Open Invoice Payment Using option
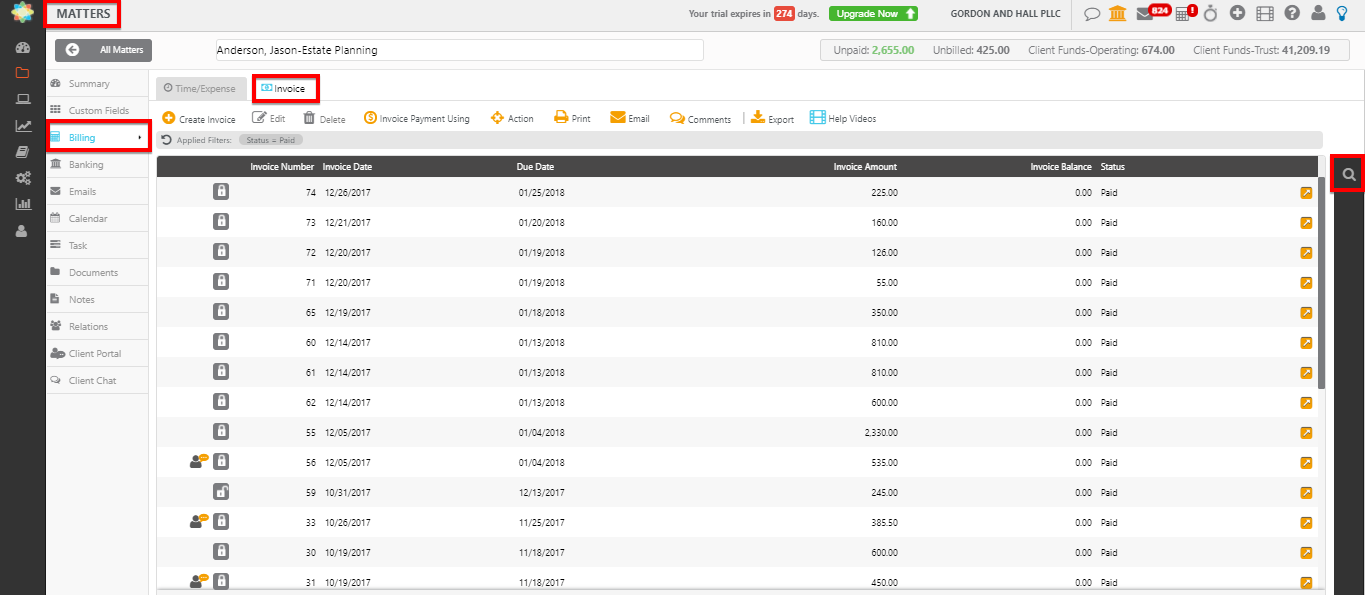 coord(416,118)
